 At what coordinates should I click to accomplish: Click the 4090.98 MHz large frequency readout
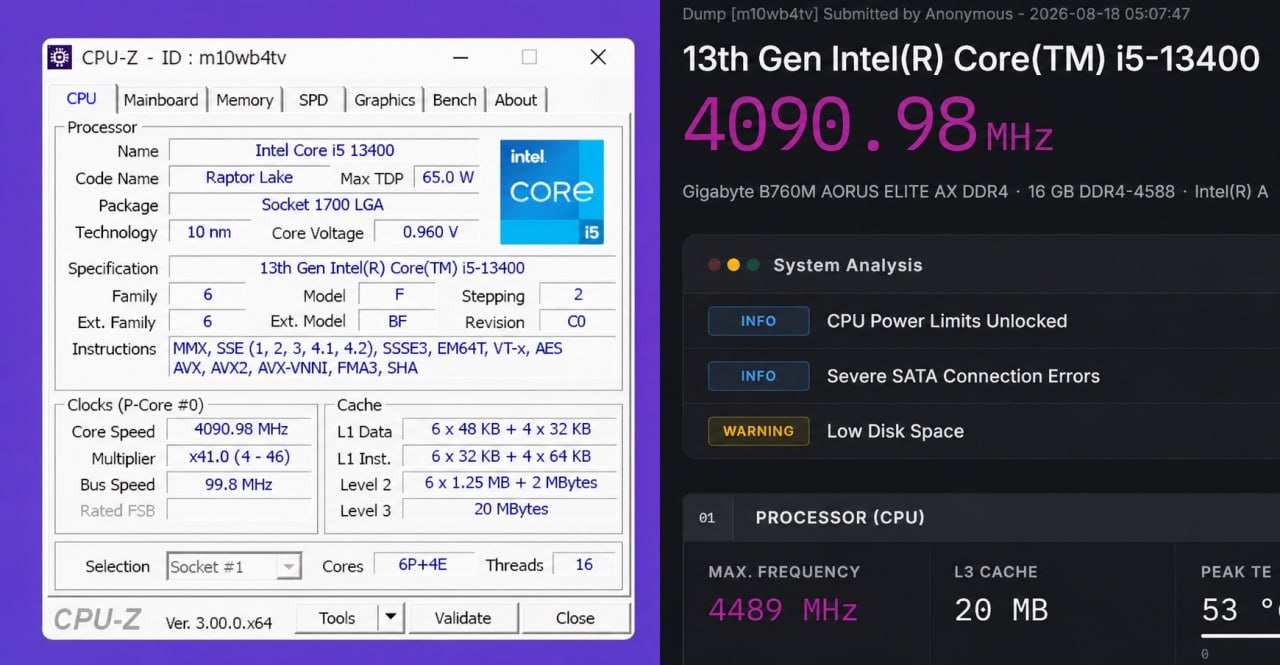pyautogui.click(x=868, y=126)
